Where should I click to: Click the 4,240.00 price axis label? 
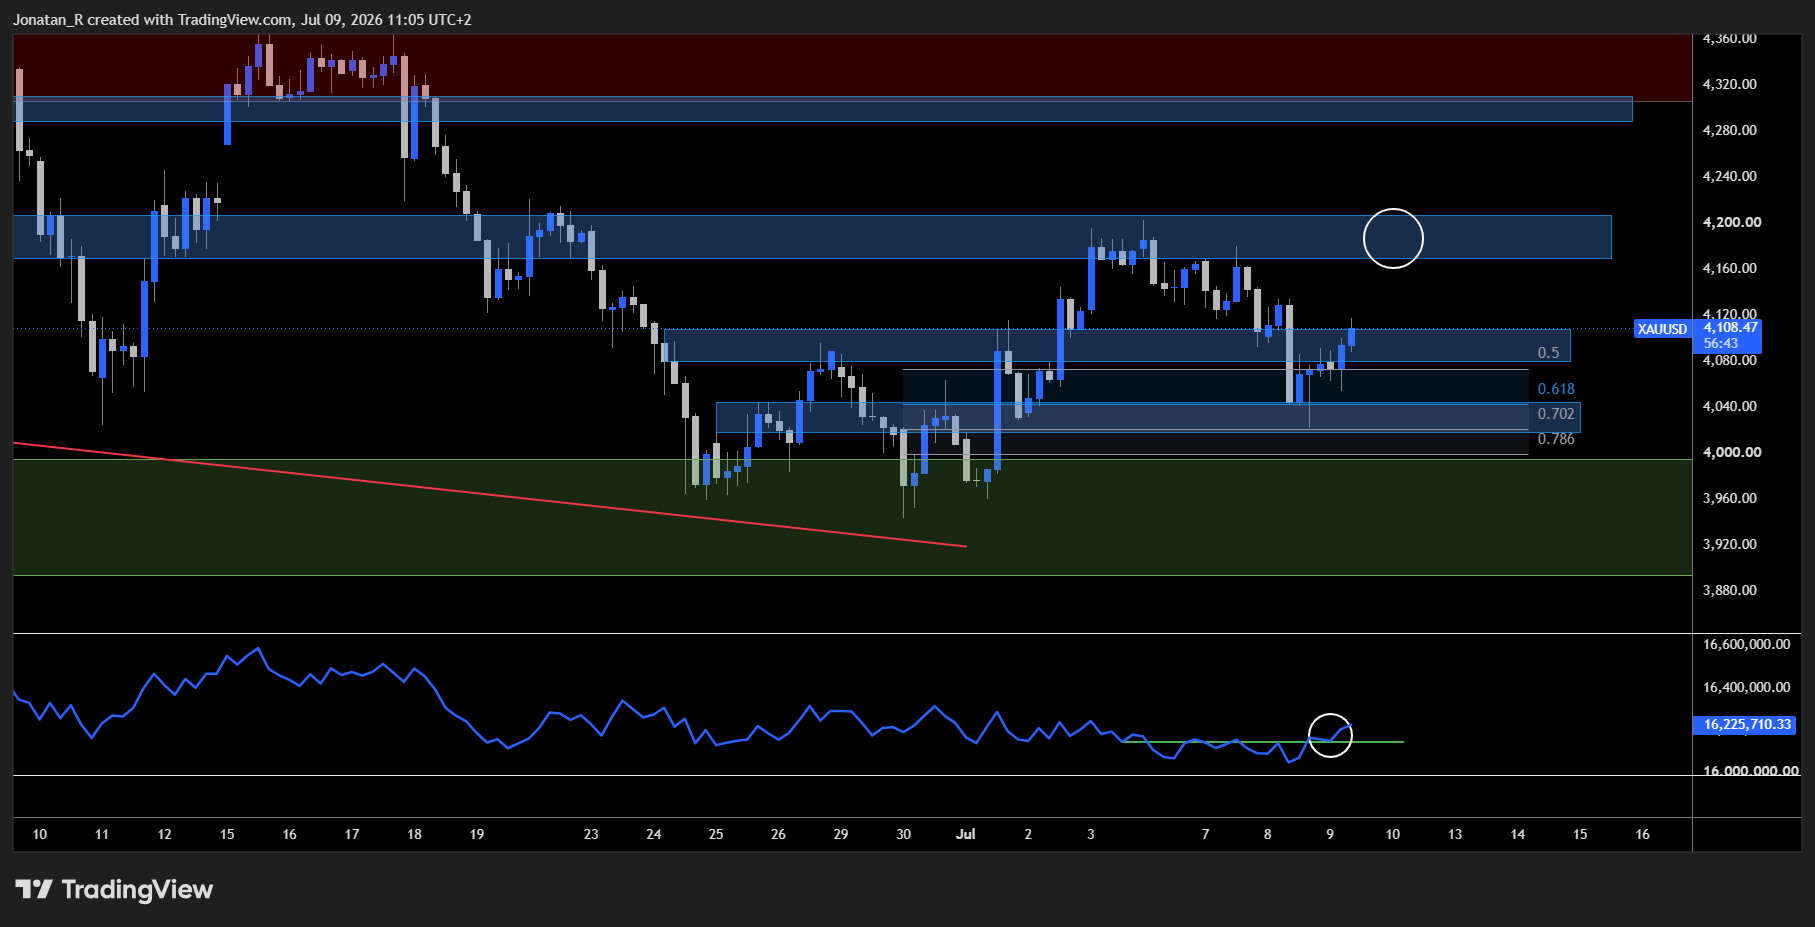click(1729, 176)
